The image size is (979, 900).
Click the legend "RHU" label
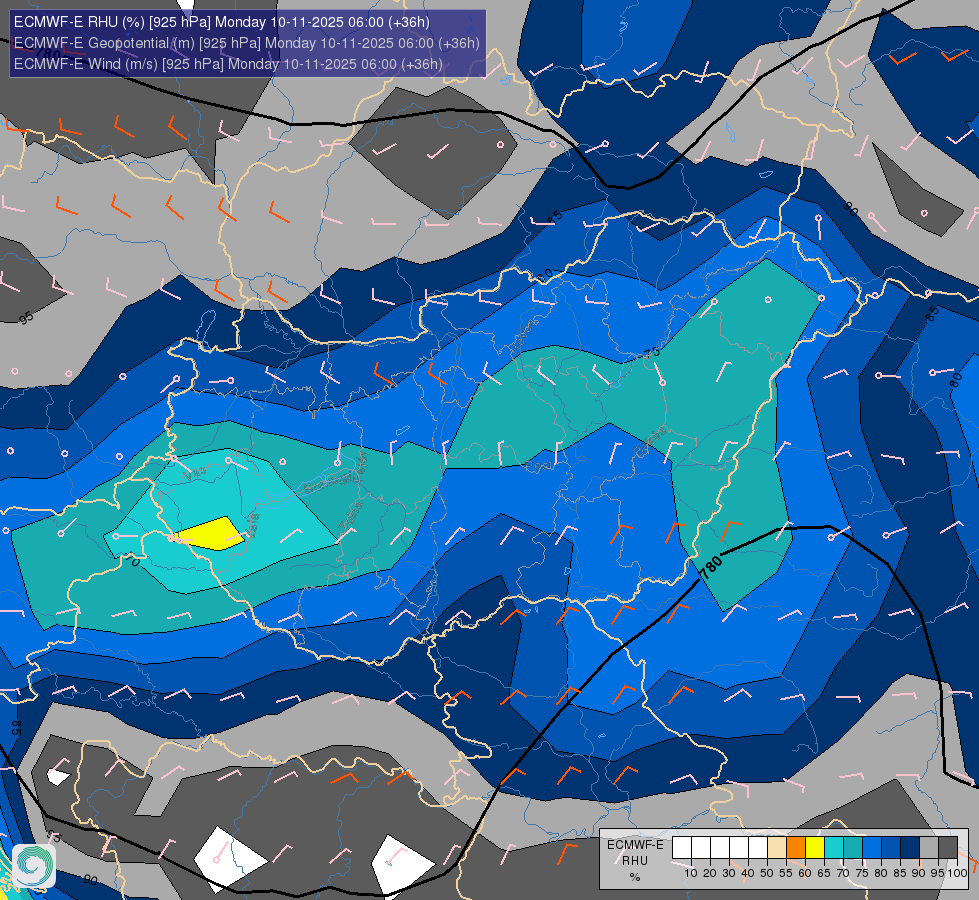tap(635, 861)
